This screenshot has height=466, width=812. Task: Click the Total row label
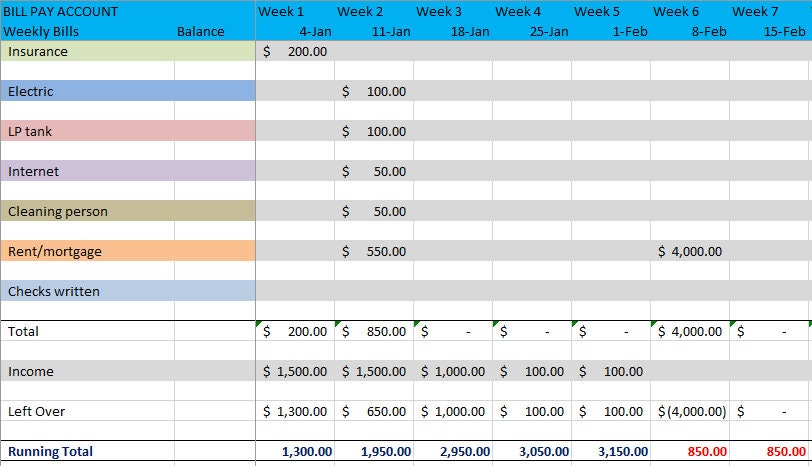coord(23,331)
